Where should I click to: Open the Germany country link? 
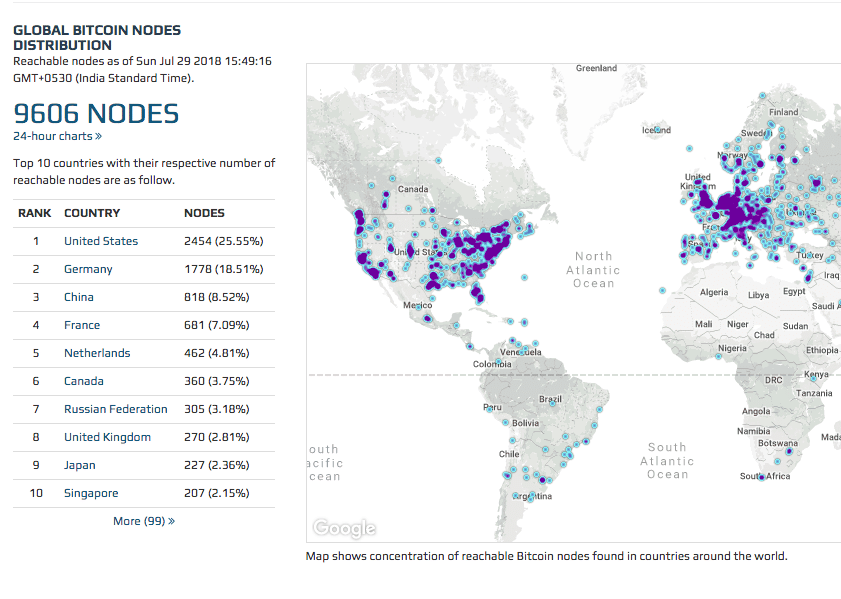tap(88, 269)
